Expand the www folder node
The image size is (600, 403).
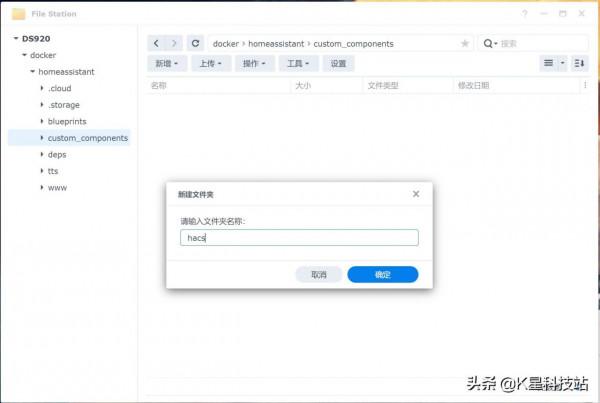42,187
